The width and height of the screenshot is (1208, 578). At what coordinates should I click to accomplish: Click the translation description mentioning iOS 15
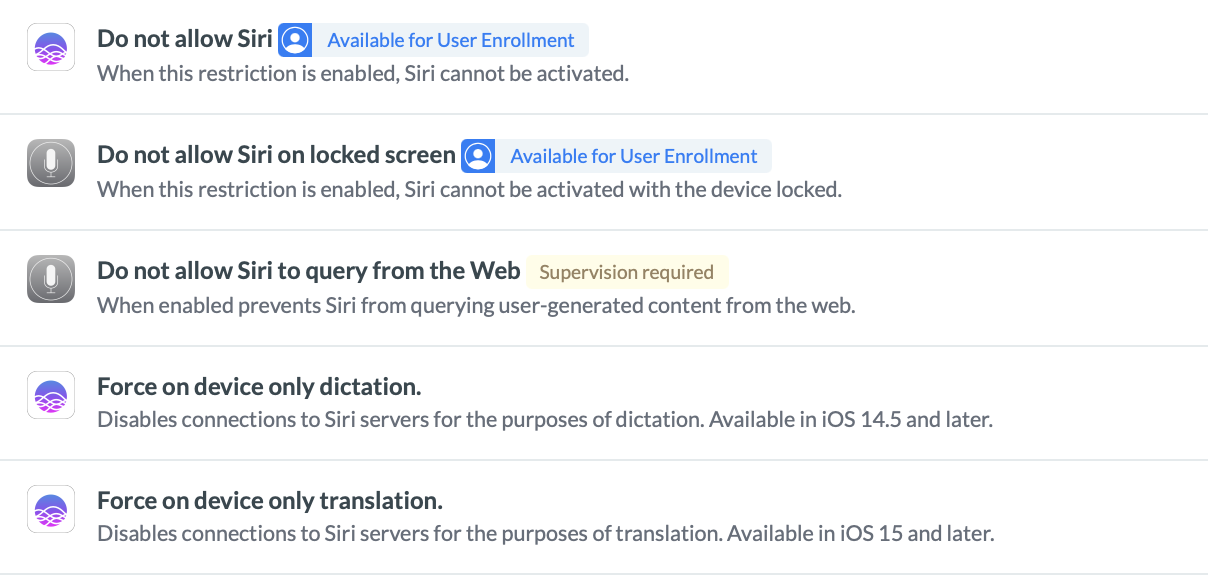[546, 534]
